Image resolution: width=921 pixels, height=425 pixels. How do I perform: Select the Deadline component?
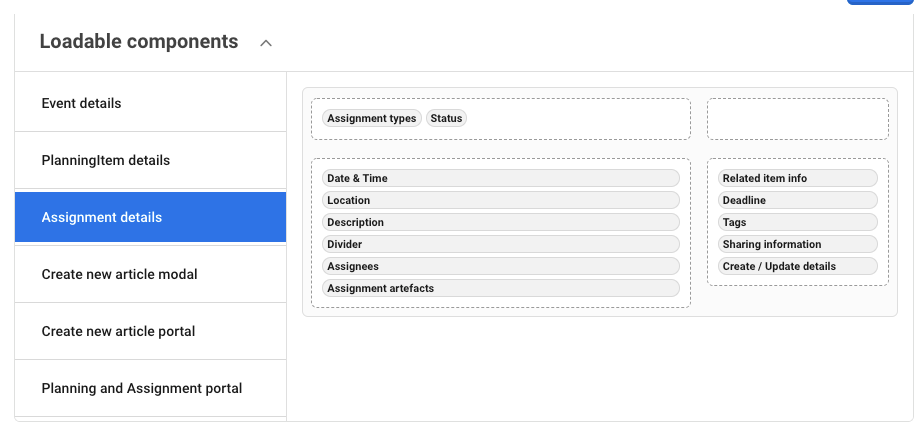click(x=797, y=200)
